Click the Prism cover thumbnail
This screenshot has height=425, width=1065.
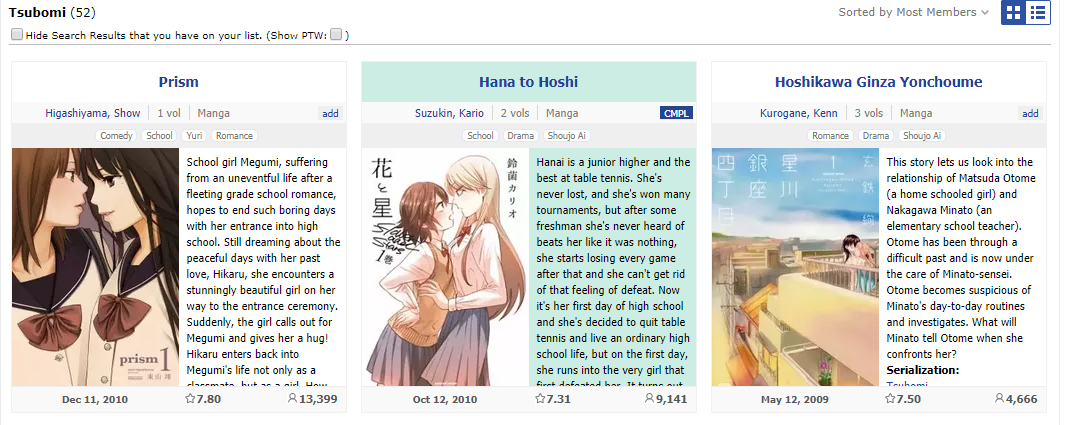(96, 267)
